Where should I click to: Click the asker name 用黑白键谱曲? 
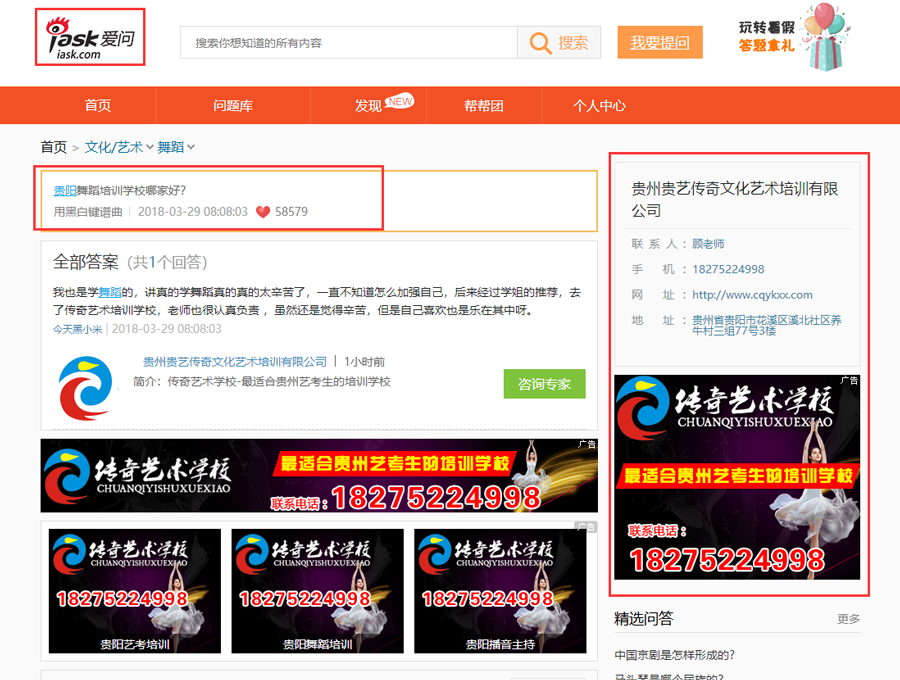pyautogui.click(x=88, y=212)
